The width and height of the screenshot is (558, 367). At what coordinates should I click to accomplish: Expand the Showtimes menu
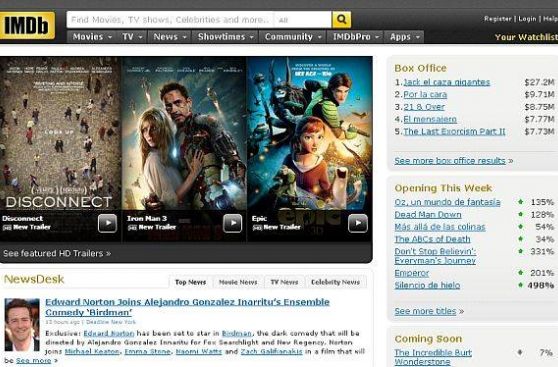click(x=226, y=37)
